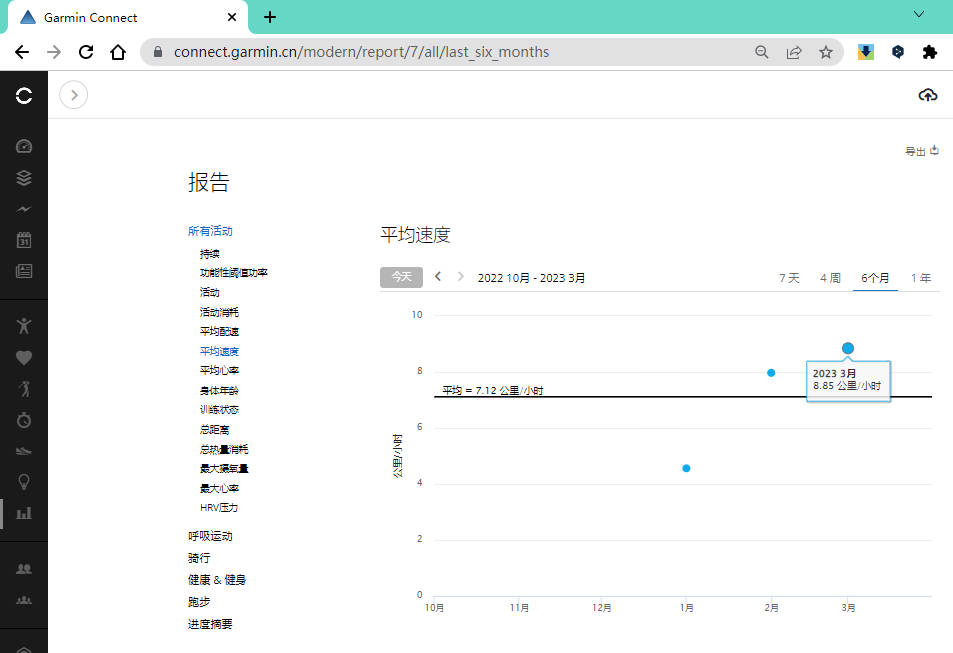Click the zoom magnifier icon in address bar

[x=762, y=52]
